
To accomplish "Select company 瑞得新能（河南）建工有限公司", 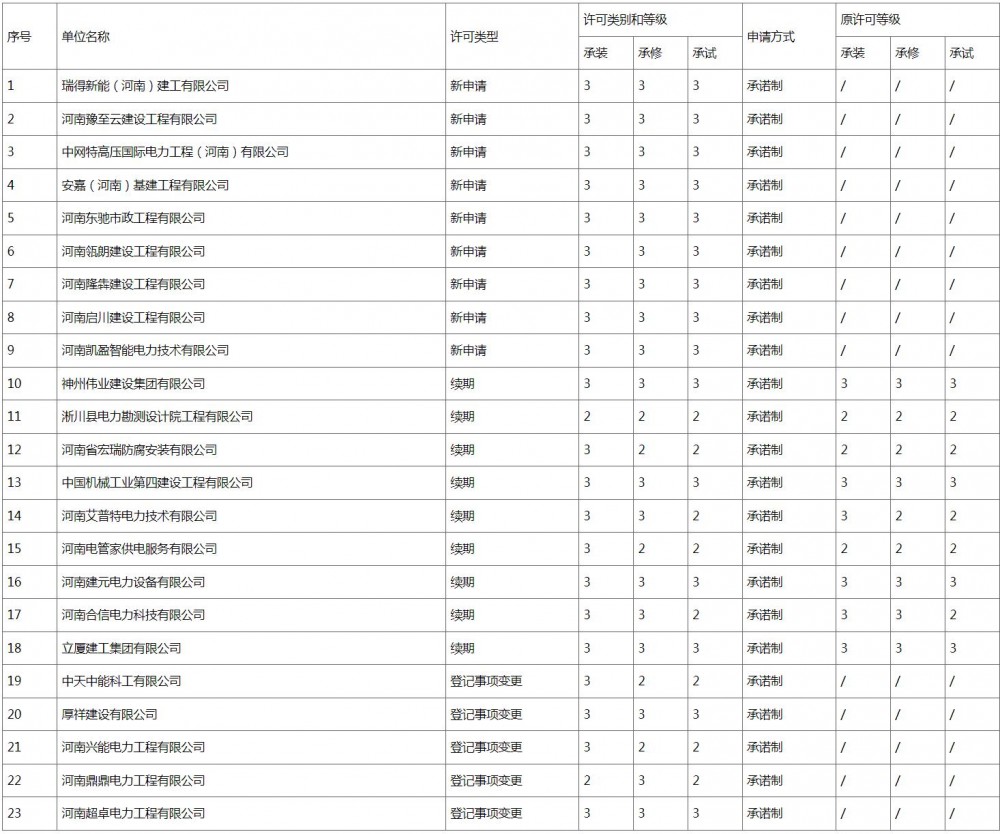I will 145,86.
